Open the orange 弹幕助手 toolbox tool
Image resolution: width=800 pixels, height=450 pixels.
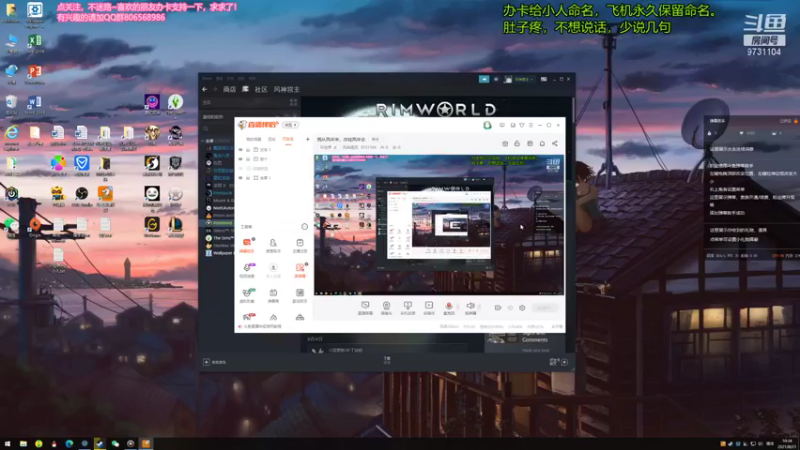coord(247,245)
